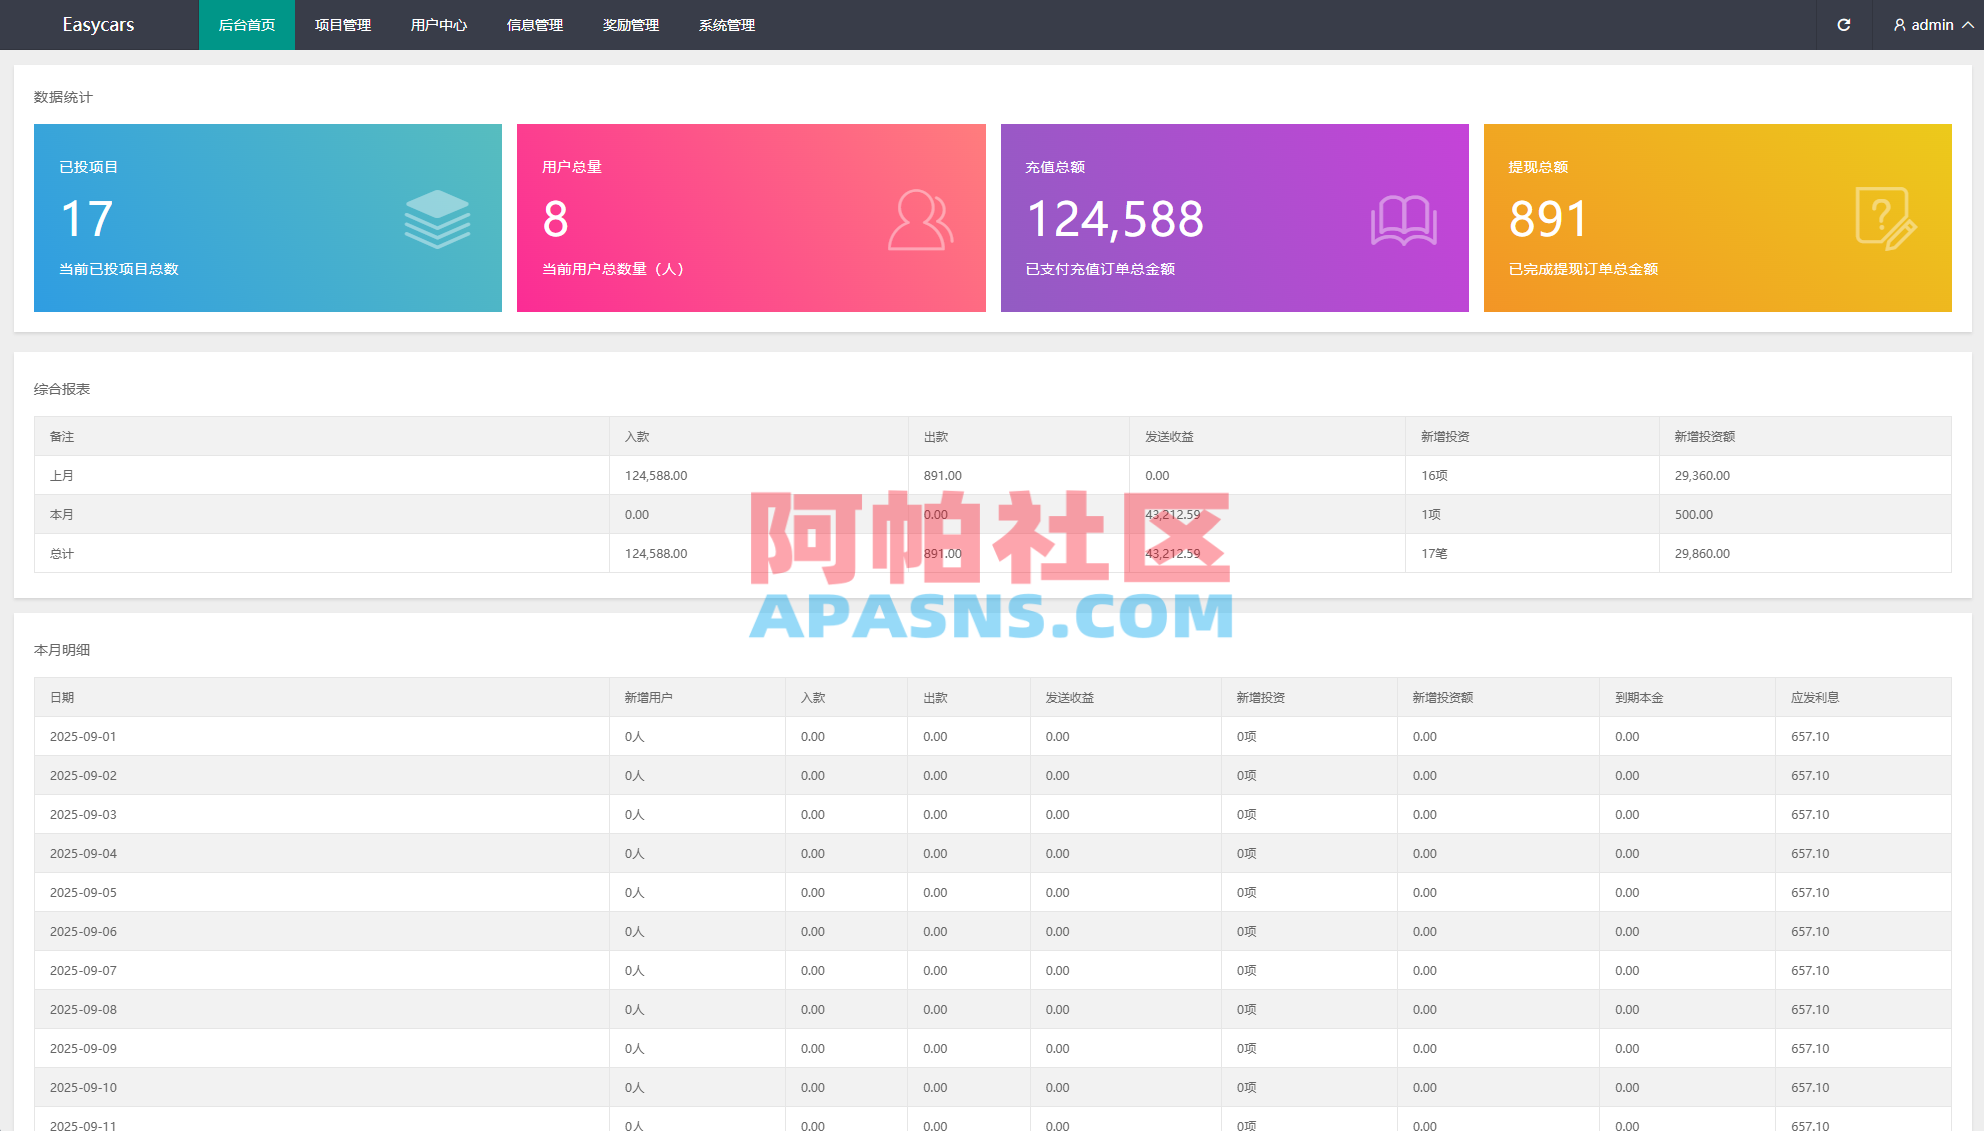The image size is (1984, 1131).
Task: Switch to the 项目管理 tab
Action: (x=342, y=25)
